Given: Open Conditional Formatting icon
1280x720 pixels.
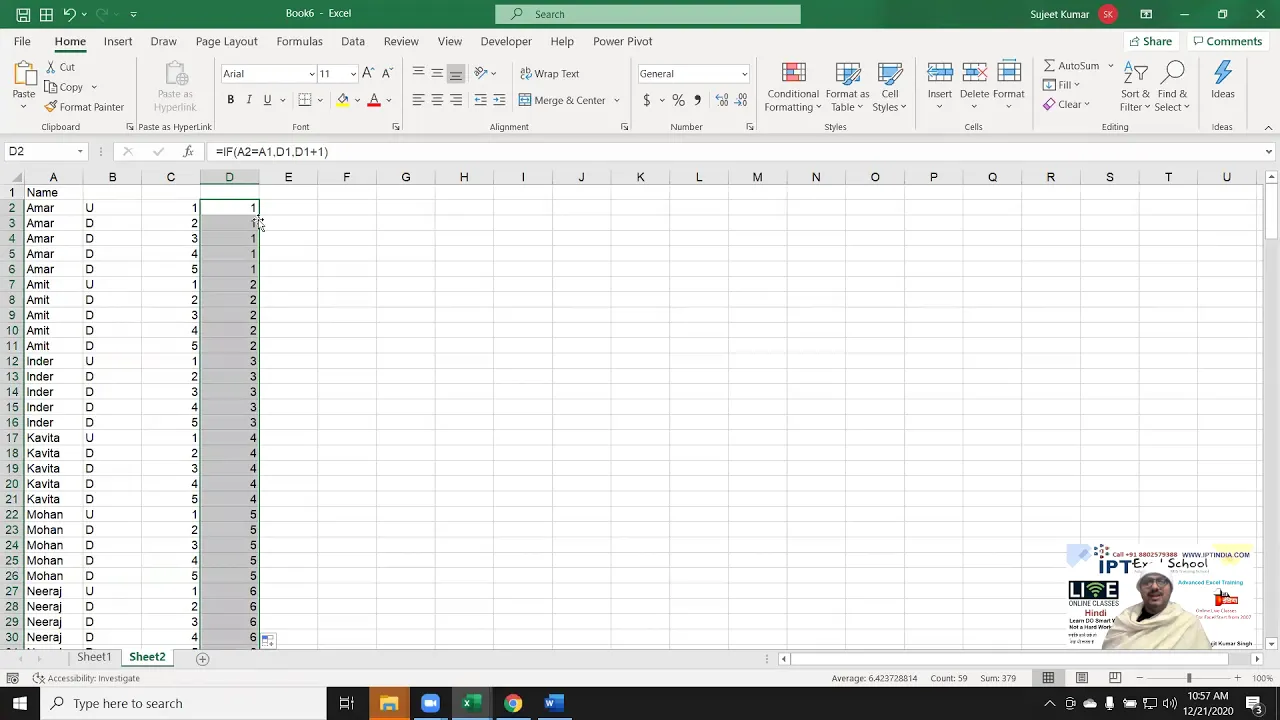Looking at the screenshot, I should pyautogui.click(x=794, y=73).
